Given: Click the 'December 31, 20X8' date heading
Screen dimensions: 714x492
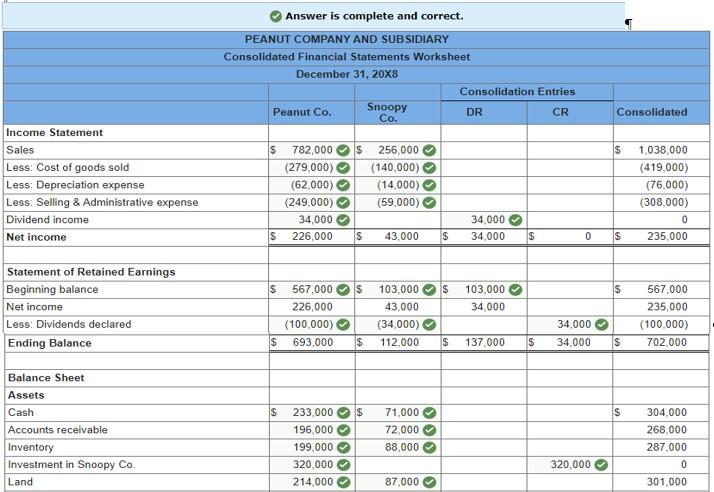Looking at the screenshot, I should [347, 74].
